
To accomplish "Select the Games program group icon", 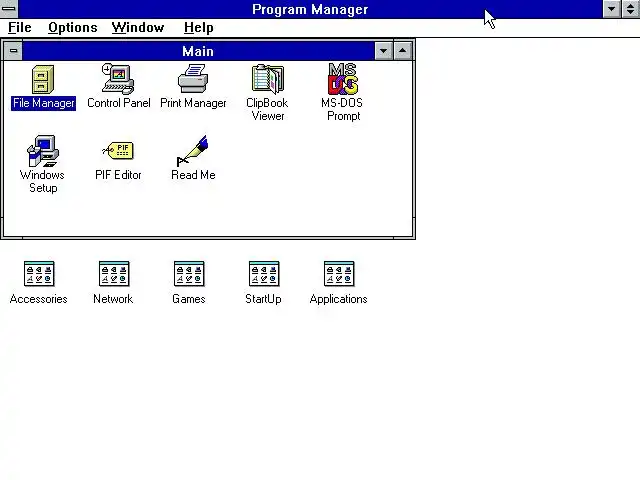I will (189, 273).
